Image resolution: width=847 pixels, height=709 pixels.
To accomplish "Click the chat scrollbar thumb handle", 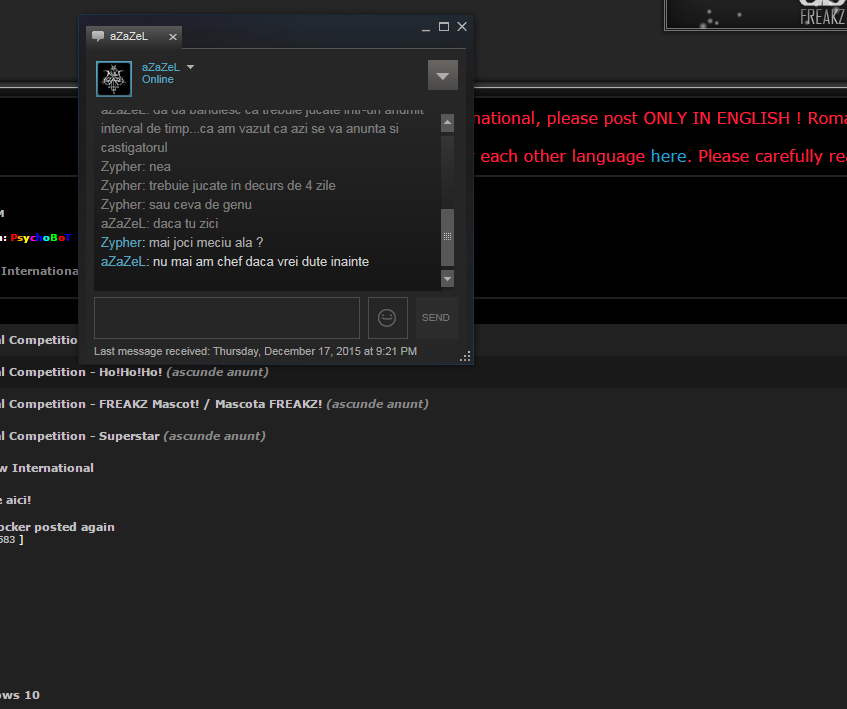I will [x=447, y=237].
